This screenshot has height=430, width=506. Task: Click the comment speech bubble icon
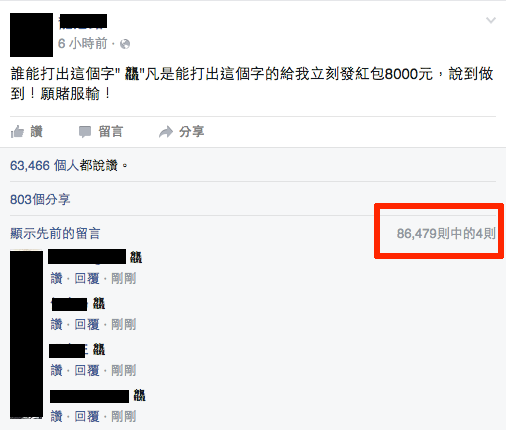pyautogui.click(x=85, y=132)
